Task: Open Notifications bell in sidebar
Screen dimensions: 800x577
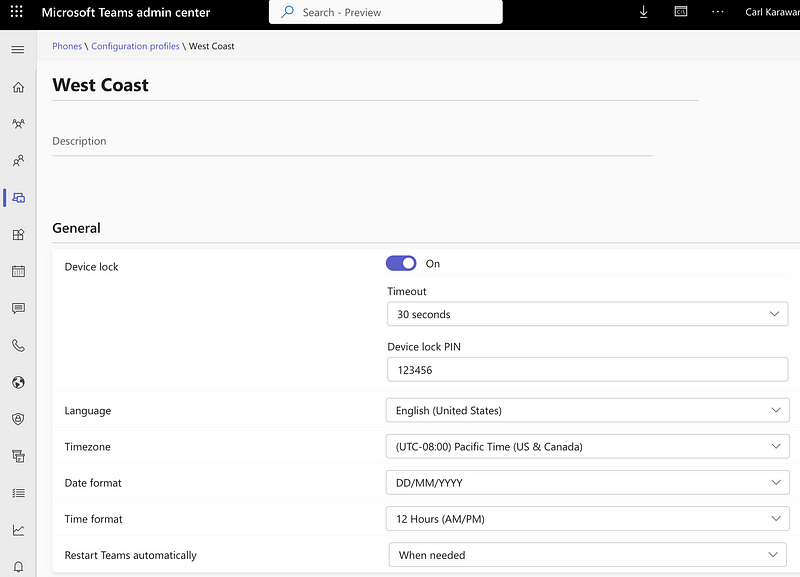Action: 18,567
